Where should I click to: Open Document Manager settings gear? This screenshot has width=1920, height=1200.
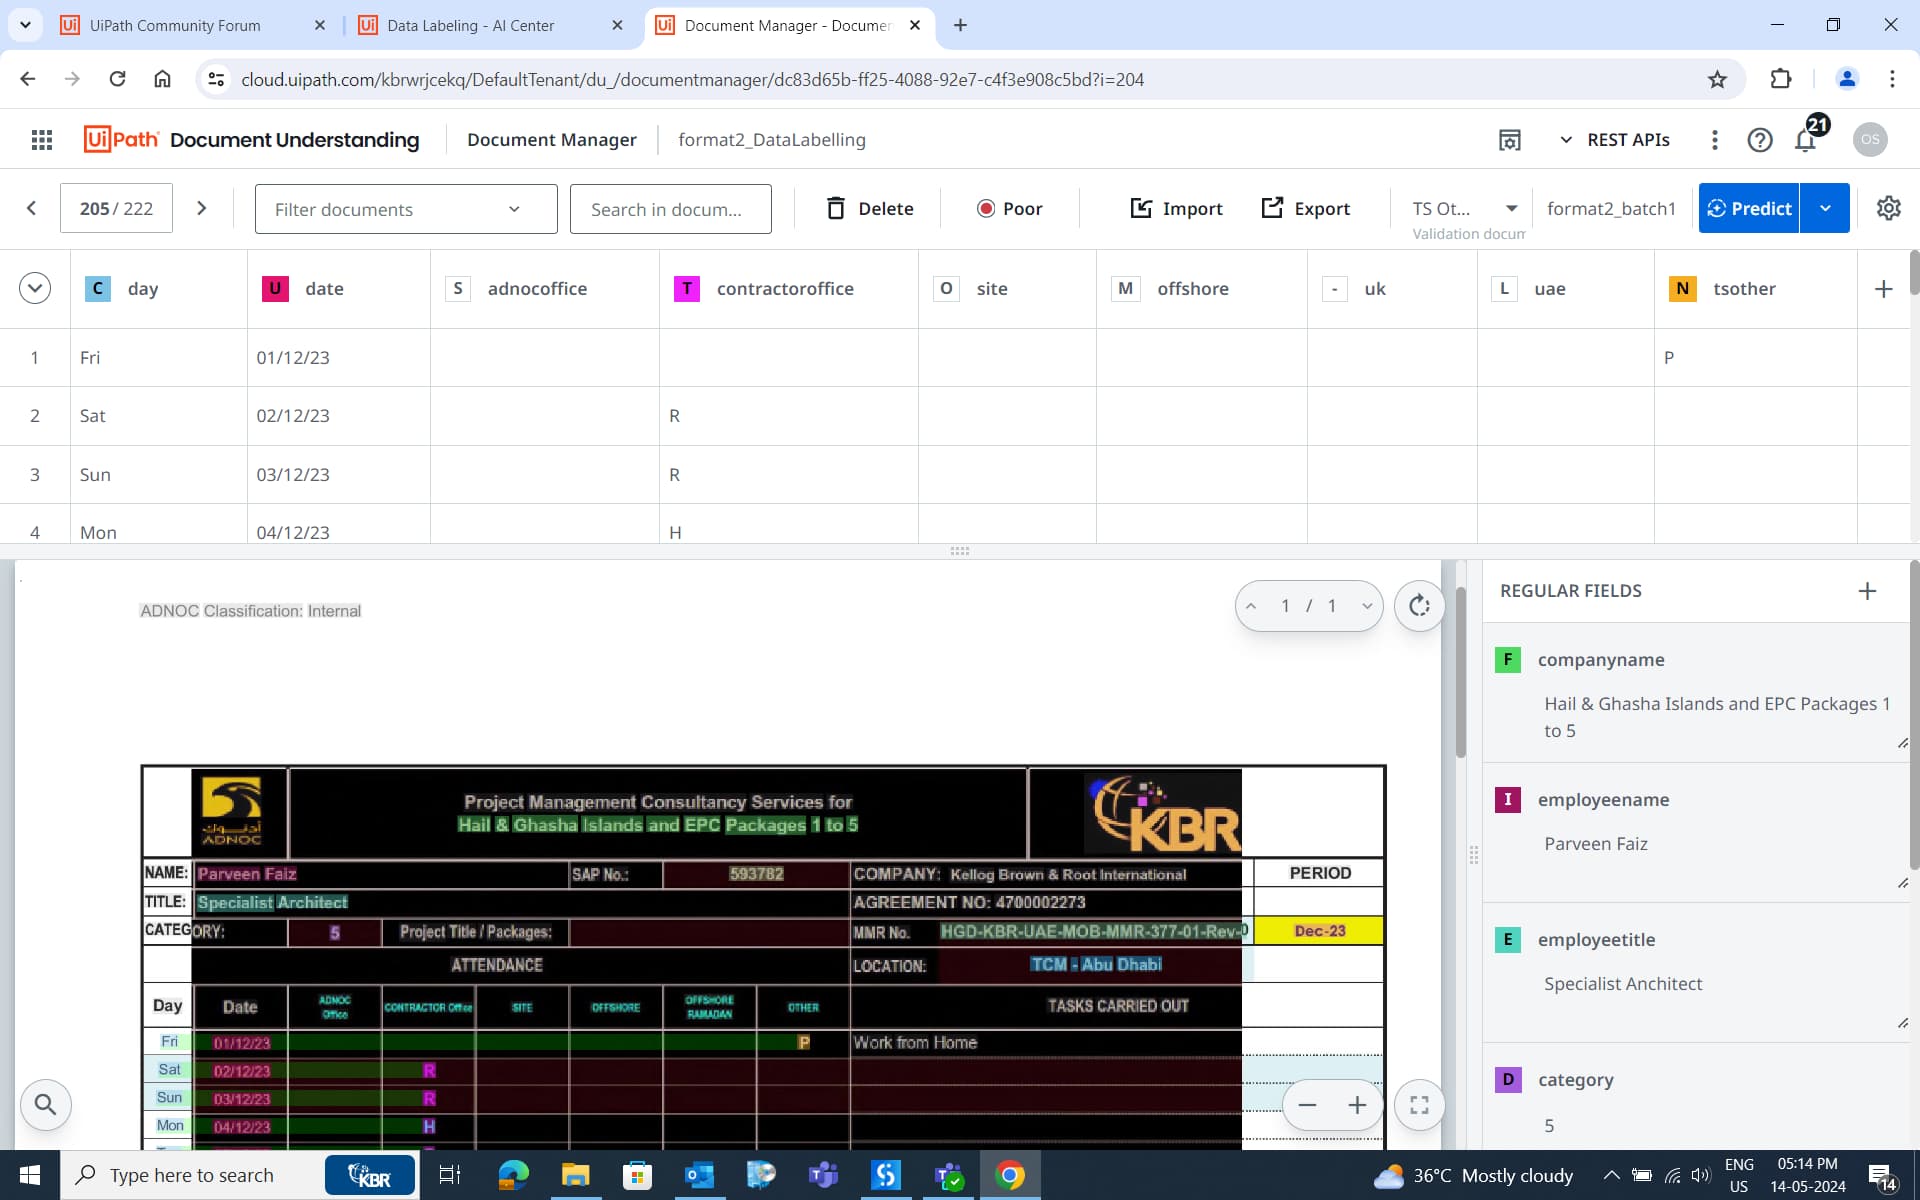[1888, 208]
